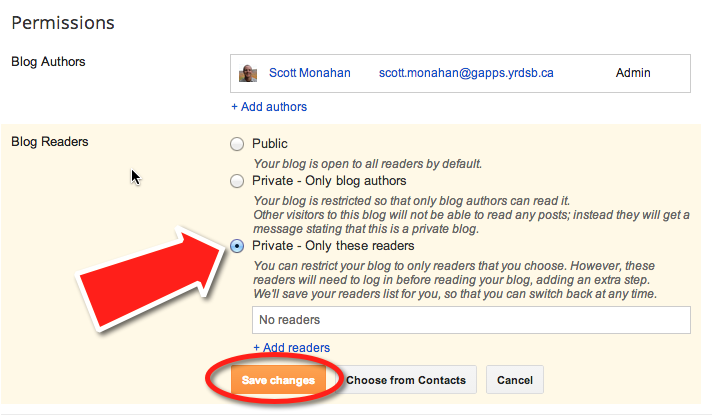Click the Blog Readers section label

tap(50, 142)
